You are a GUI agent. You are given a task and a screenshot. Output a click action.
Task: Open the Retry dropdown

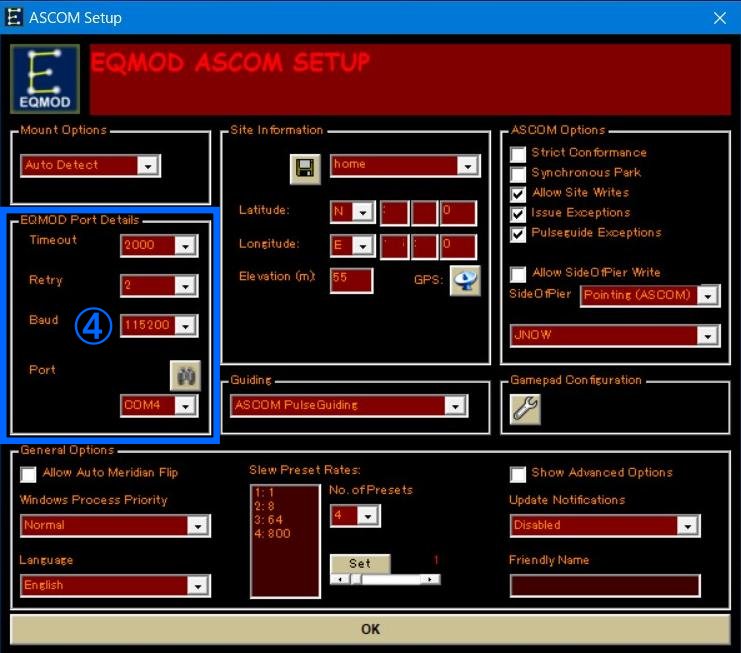185,286
